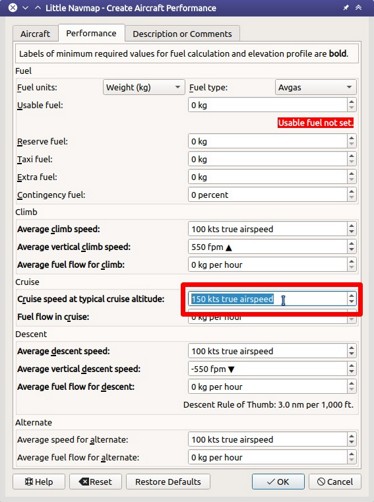Screen dimensions: 374x502
Task: Switch to the Aircraft tab
Action: 35,34
